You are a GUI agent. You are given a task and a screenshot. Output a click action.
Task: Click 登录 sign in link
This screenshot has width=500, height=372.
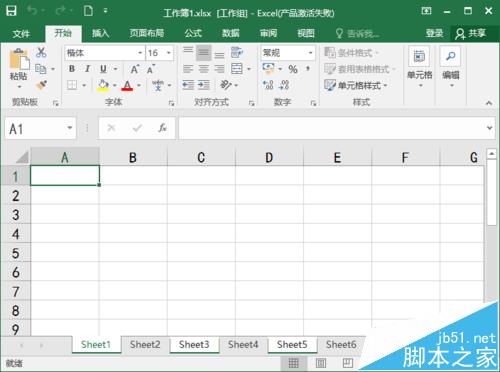point(434,33)
